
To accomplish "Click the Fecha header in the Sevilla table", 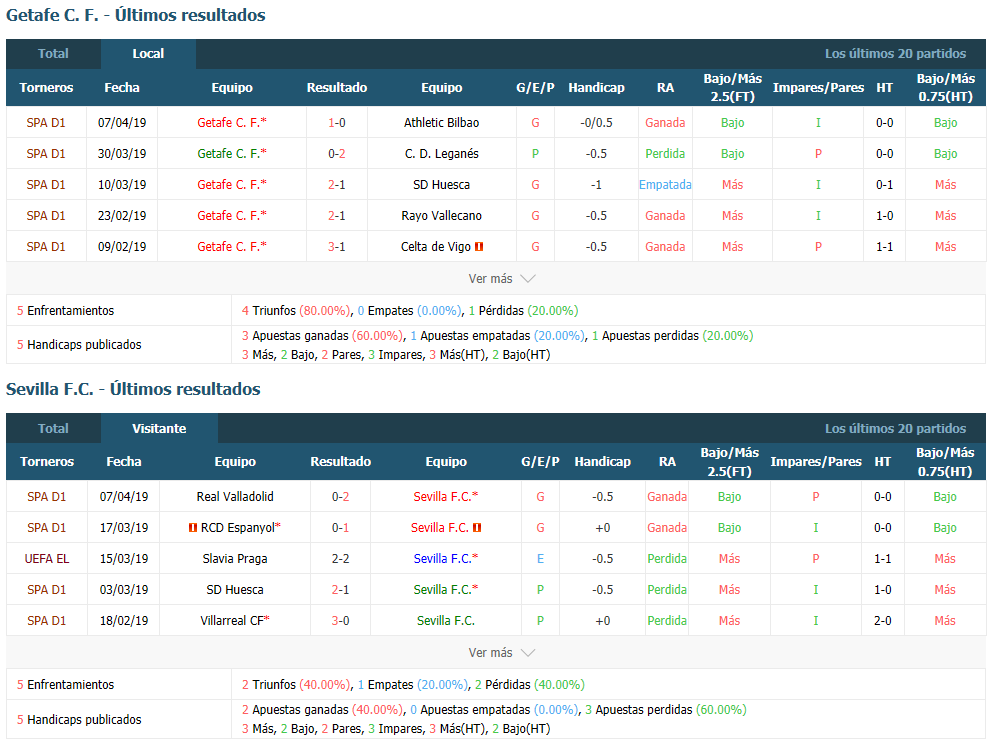I will pos(124,462).
